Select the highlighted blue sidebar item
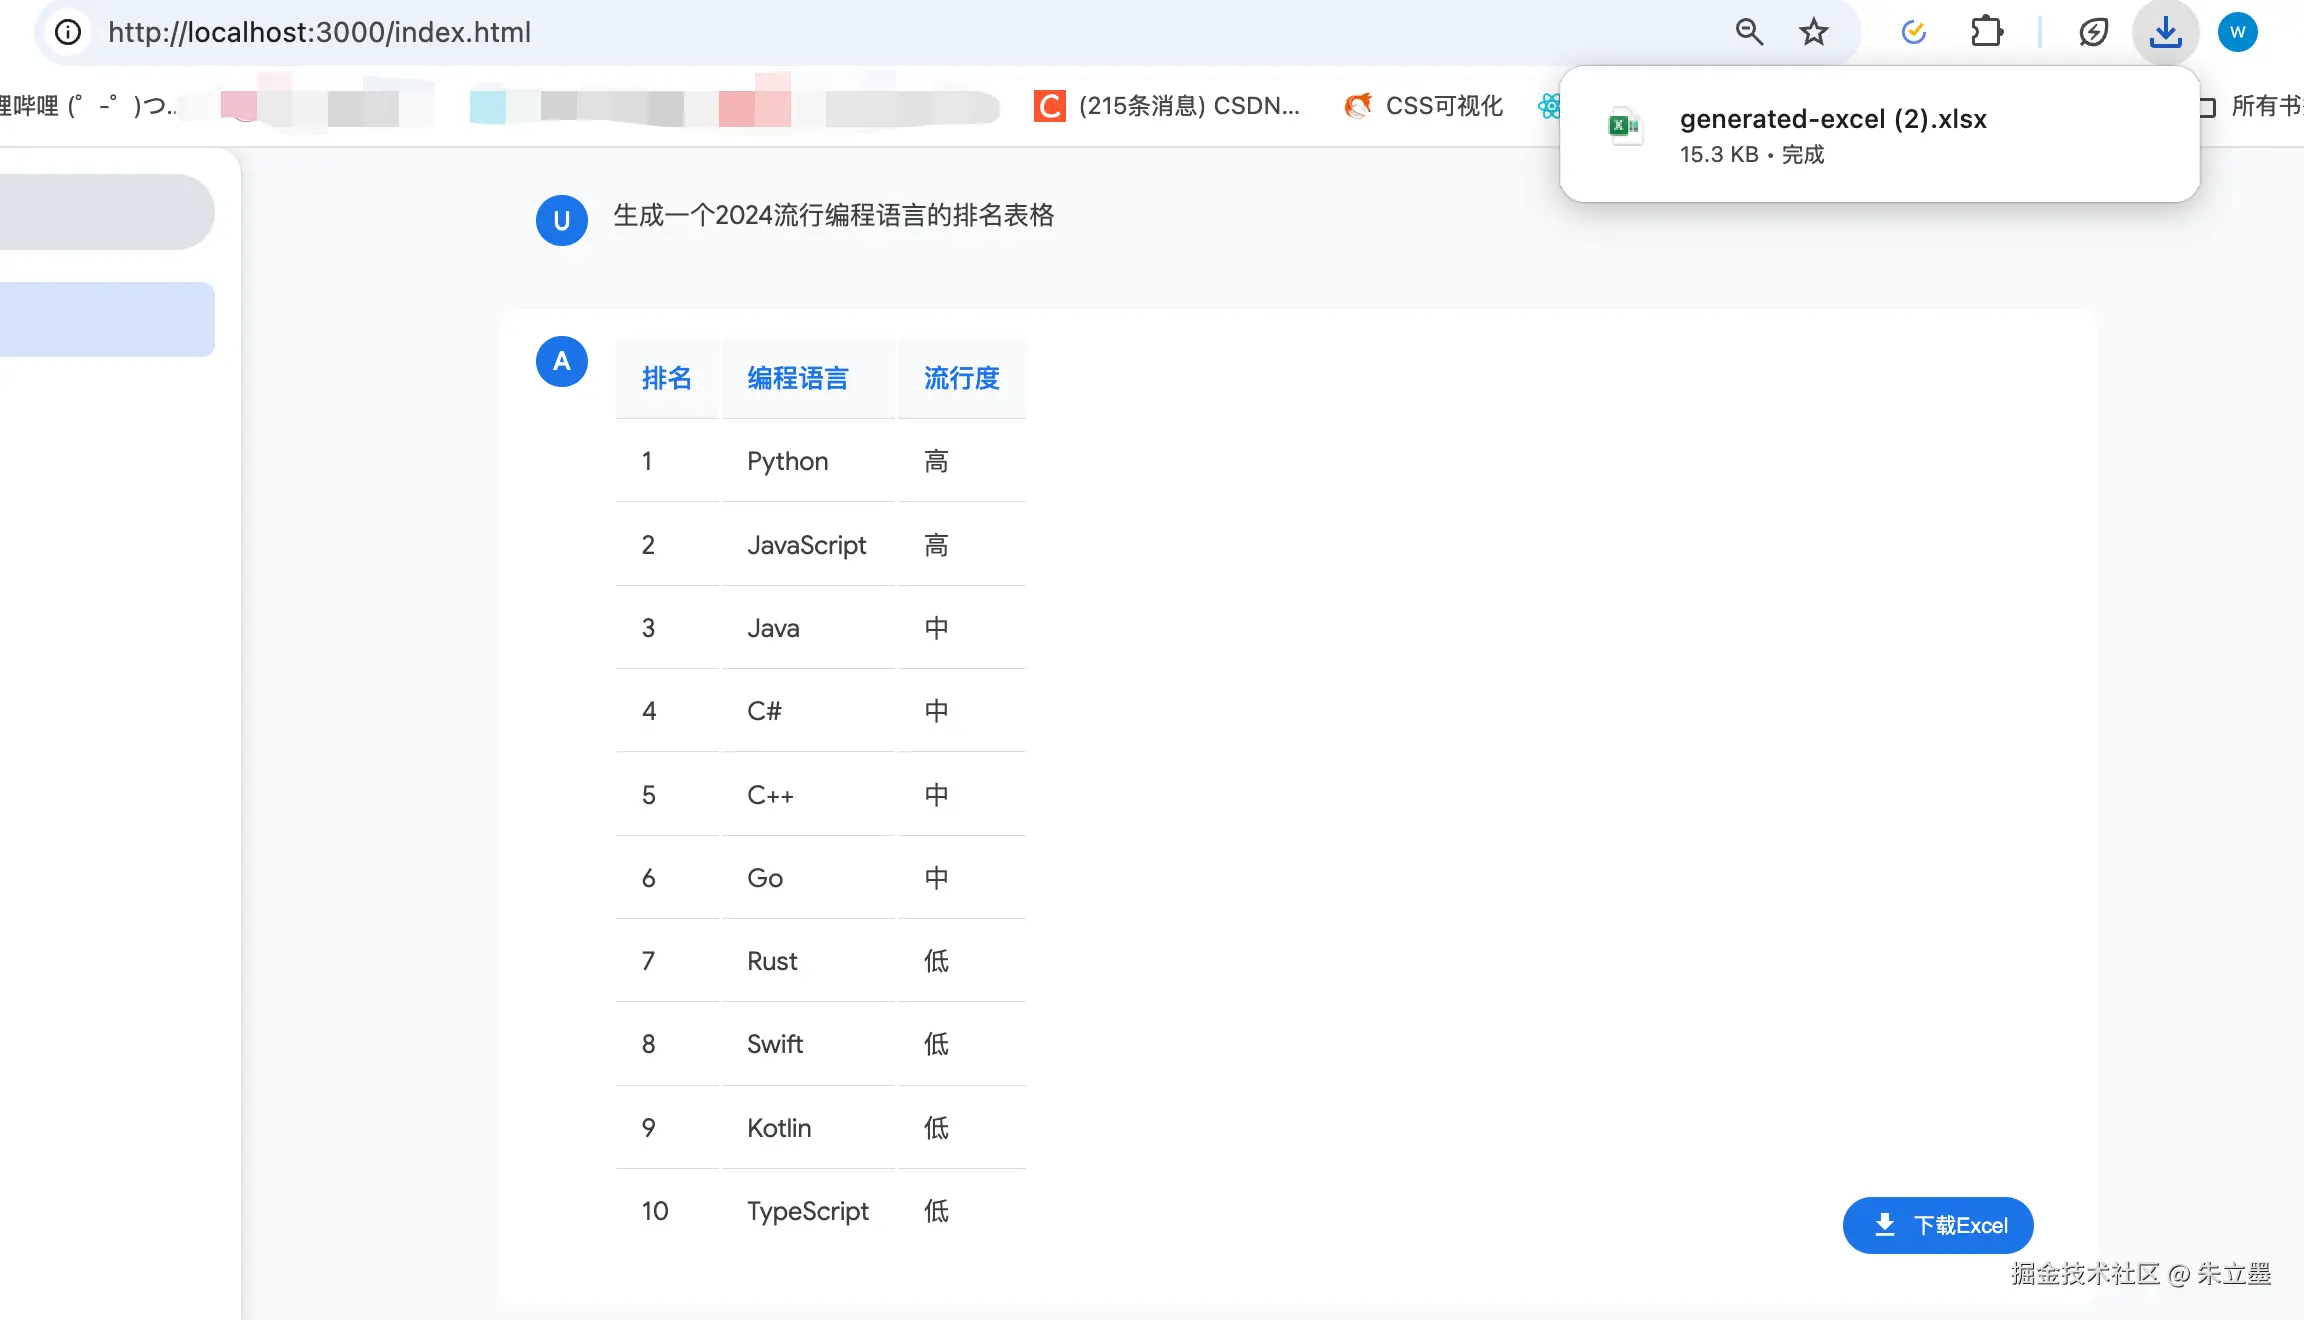Image resolution: width=2304 pixels, height=1320 pixels. [x=105, y=319]
